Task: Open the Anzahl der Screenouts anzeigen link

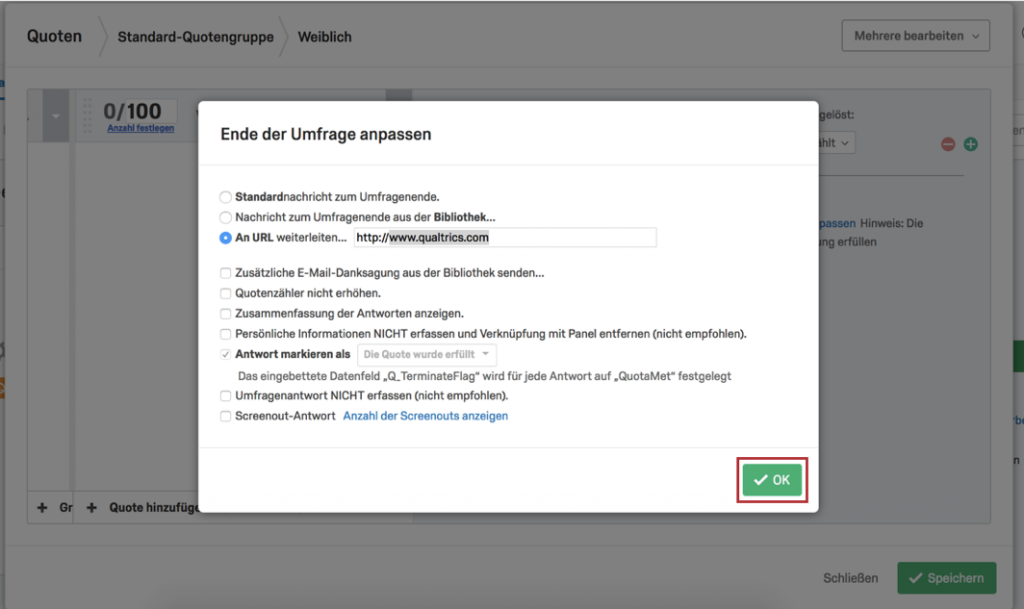Action: 425,416
